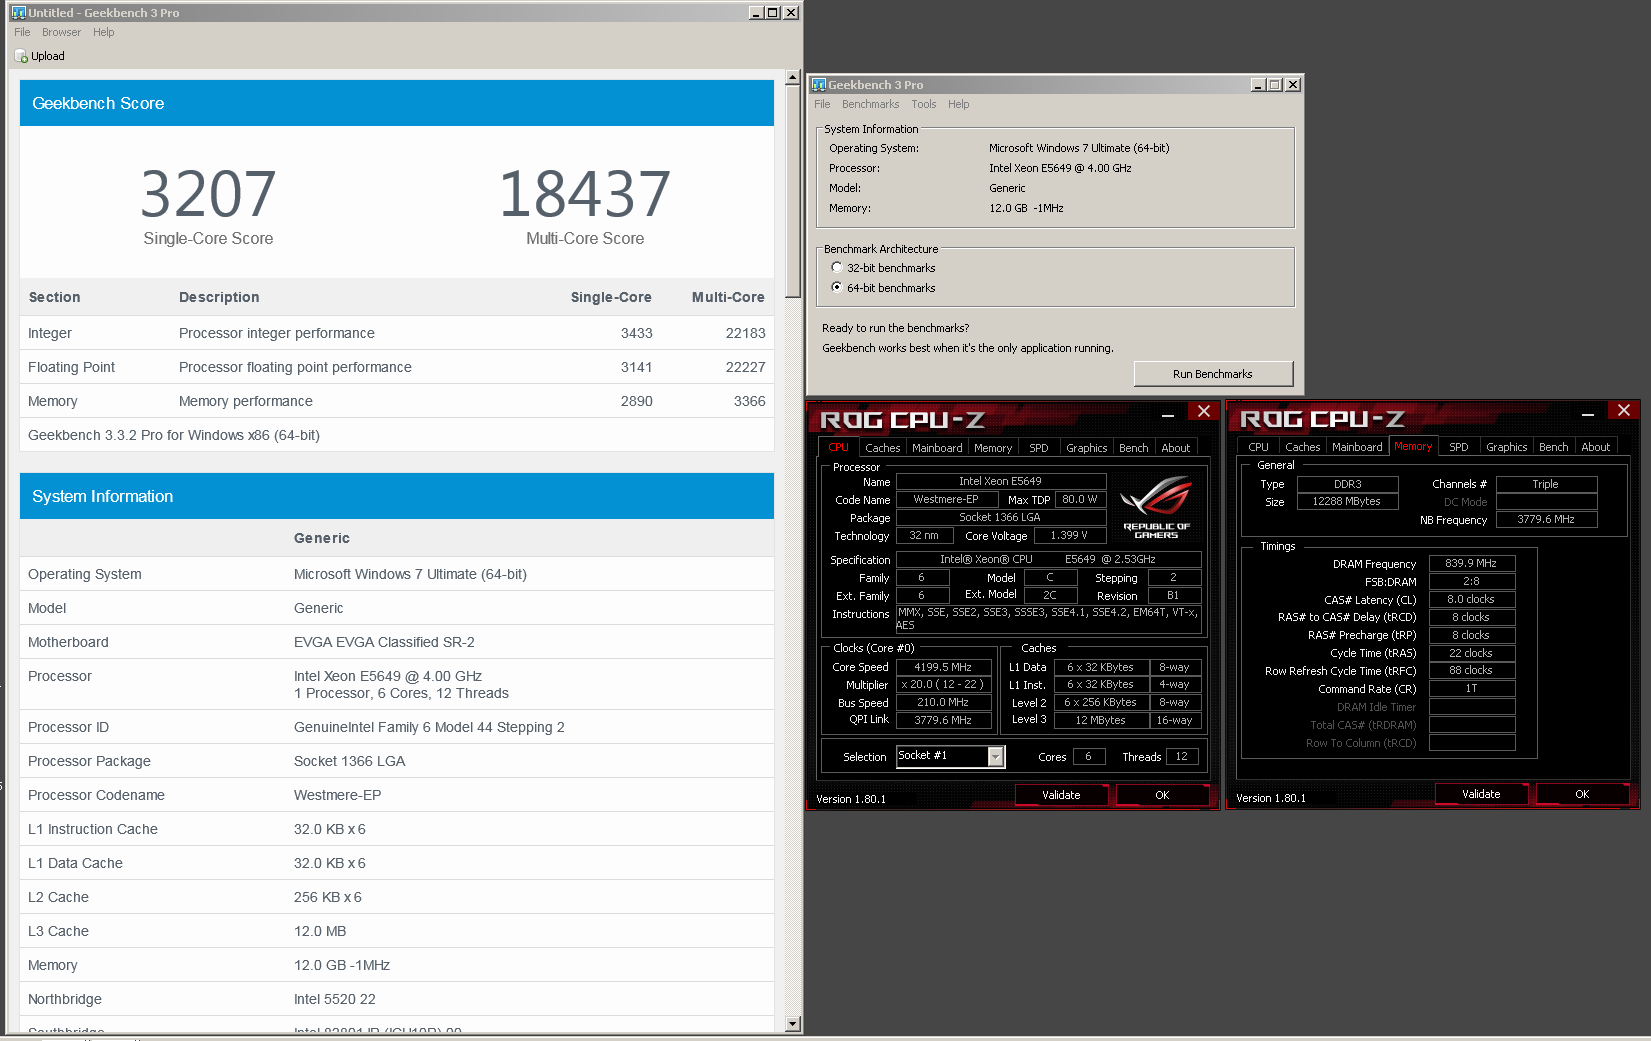This screenshot has width=1651, height=1041.
Task: Switch to Bench tab in right CPU-Z window
Action: pyautogui.click(x=1554, y=447)
